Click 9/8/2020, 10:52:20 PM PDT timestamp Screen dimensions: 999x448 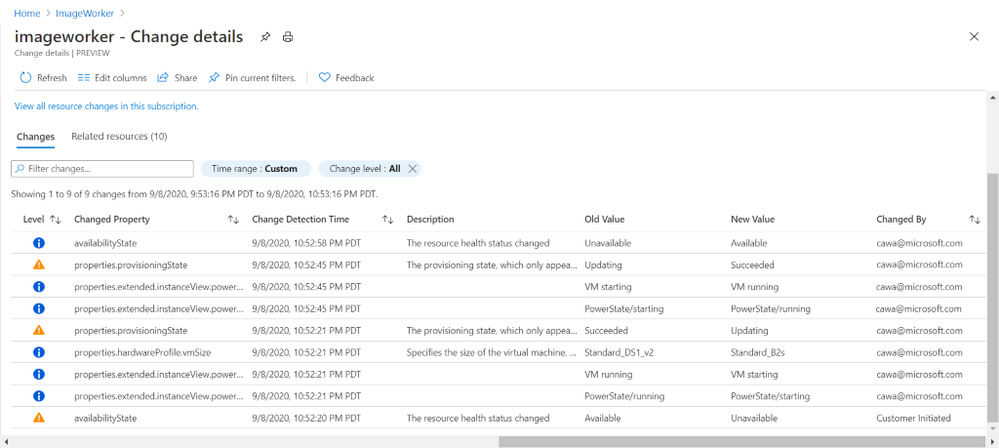click(x=306, y=418)
